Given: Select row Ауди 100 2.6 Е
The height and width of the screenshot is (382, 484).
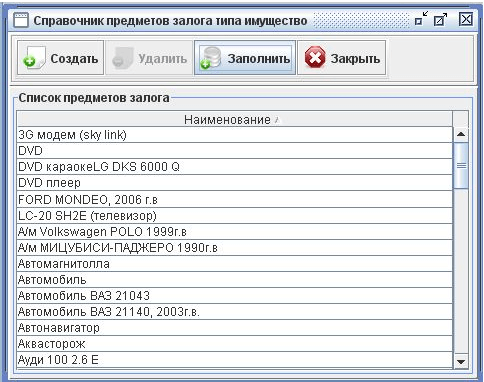Looking at the screenshot, I should click(235, 360).
